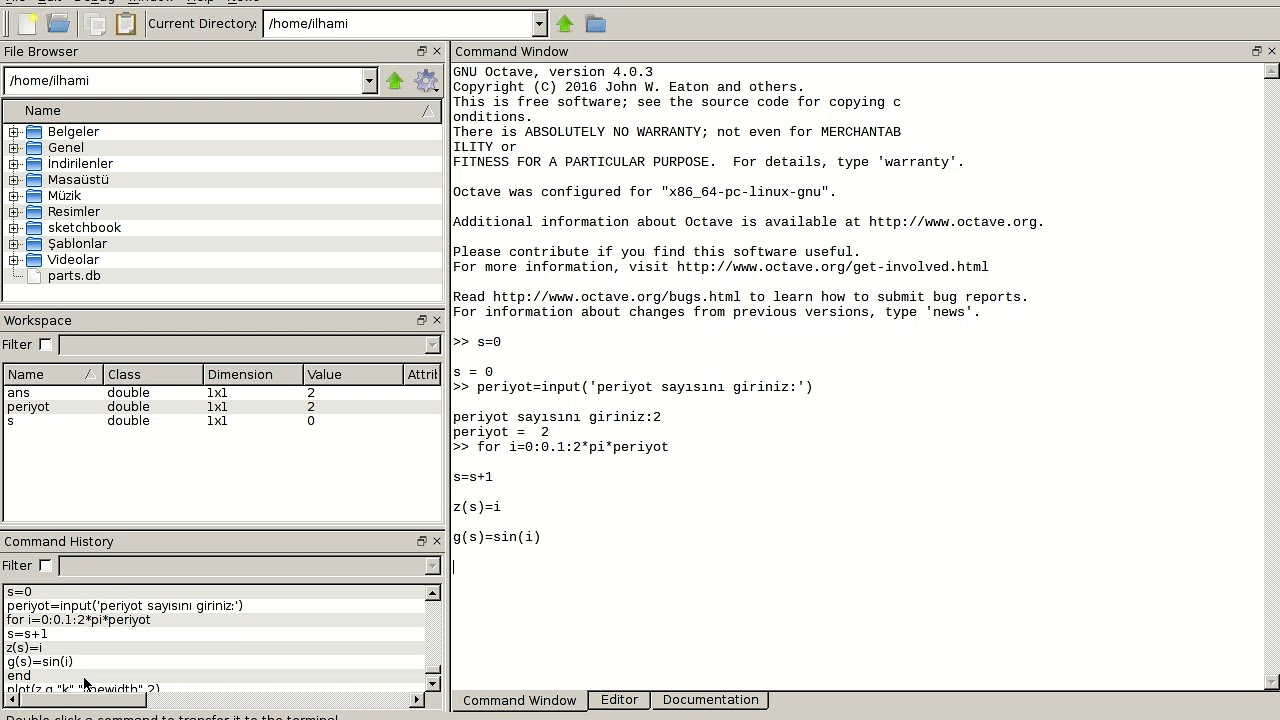
Task: Open the File Browser gear settings menu
Action: point(427,81)
